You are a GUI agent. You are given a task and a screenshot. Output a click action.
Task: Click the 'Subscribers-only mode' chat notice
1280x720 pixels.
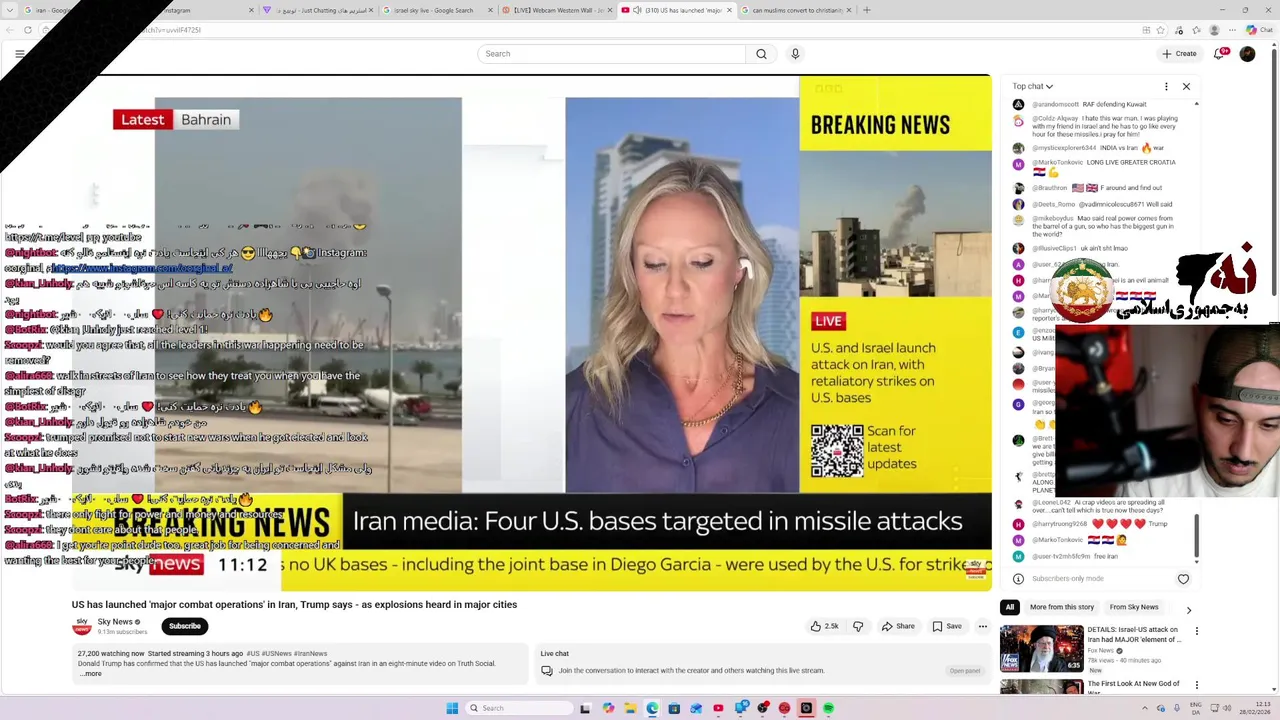pos(1067,579)
